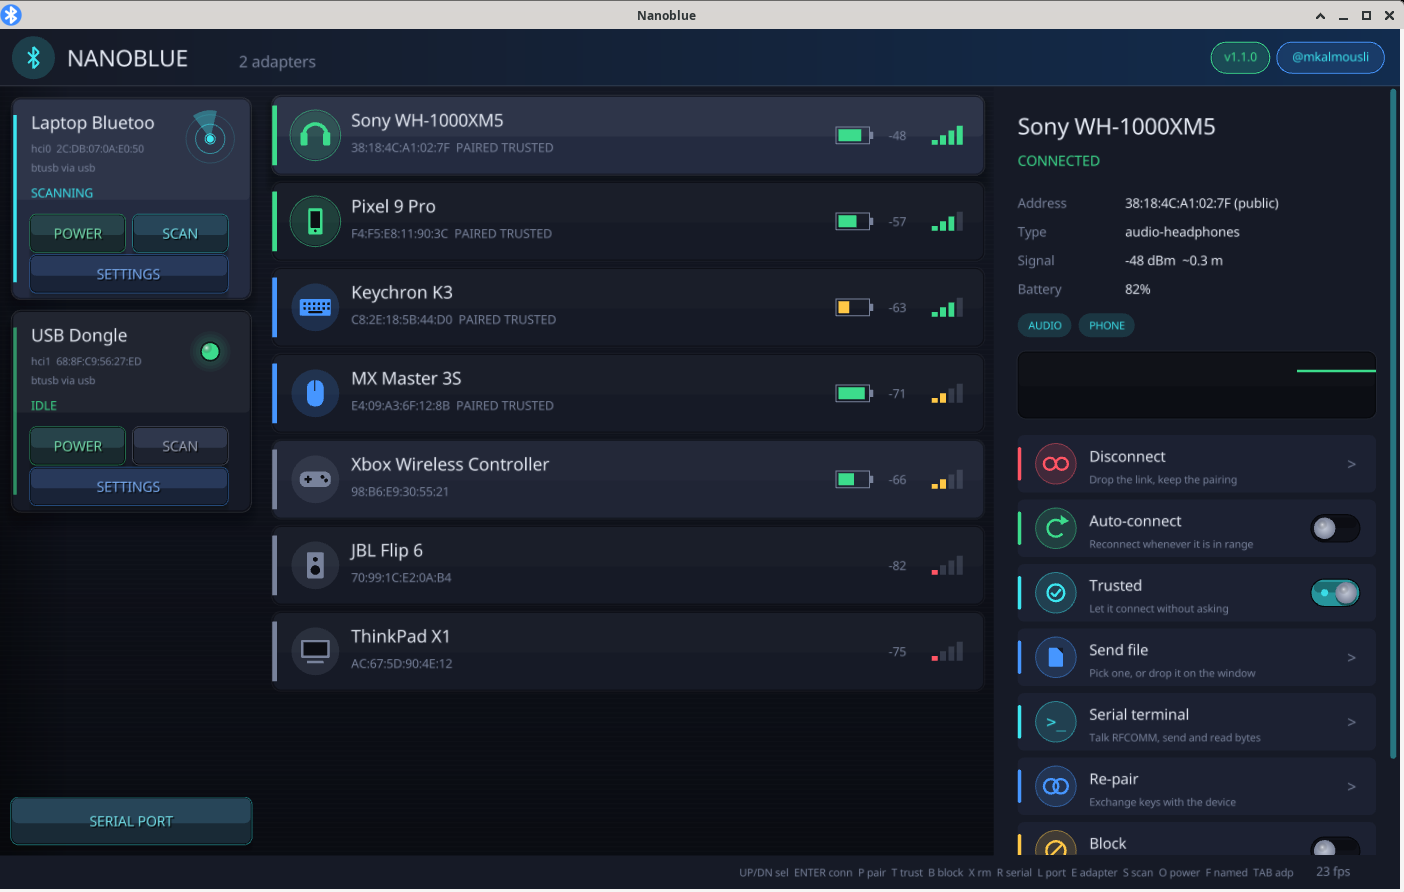Click the Disconnect link icon
1404x892 pixels.
[x=1055, y=464]
